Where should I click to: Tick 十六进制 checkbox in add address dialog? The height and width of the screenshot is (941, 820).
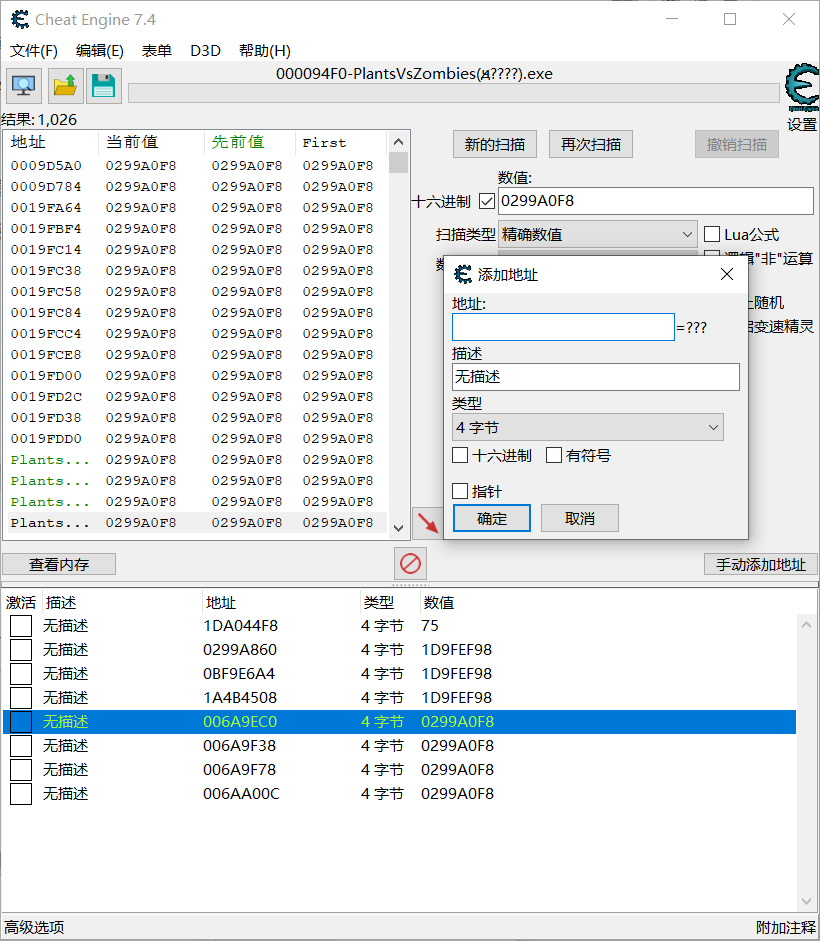click(460, 455)
